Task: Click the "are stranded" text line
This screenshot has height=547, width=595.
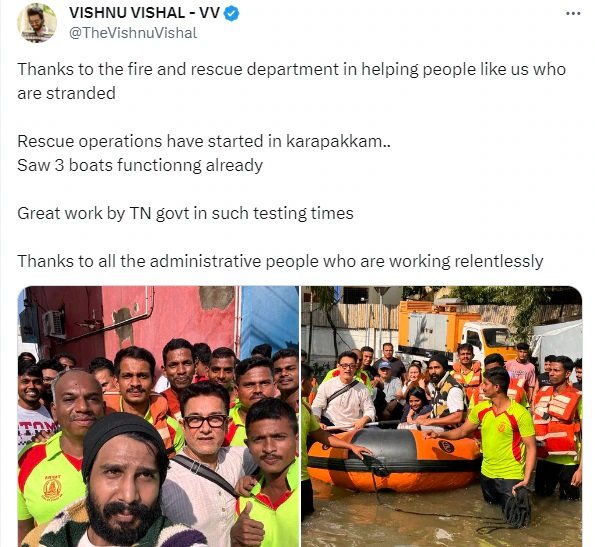Action: pos(66,93)
